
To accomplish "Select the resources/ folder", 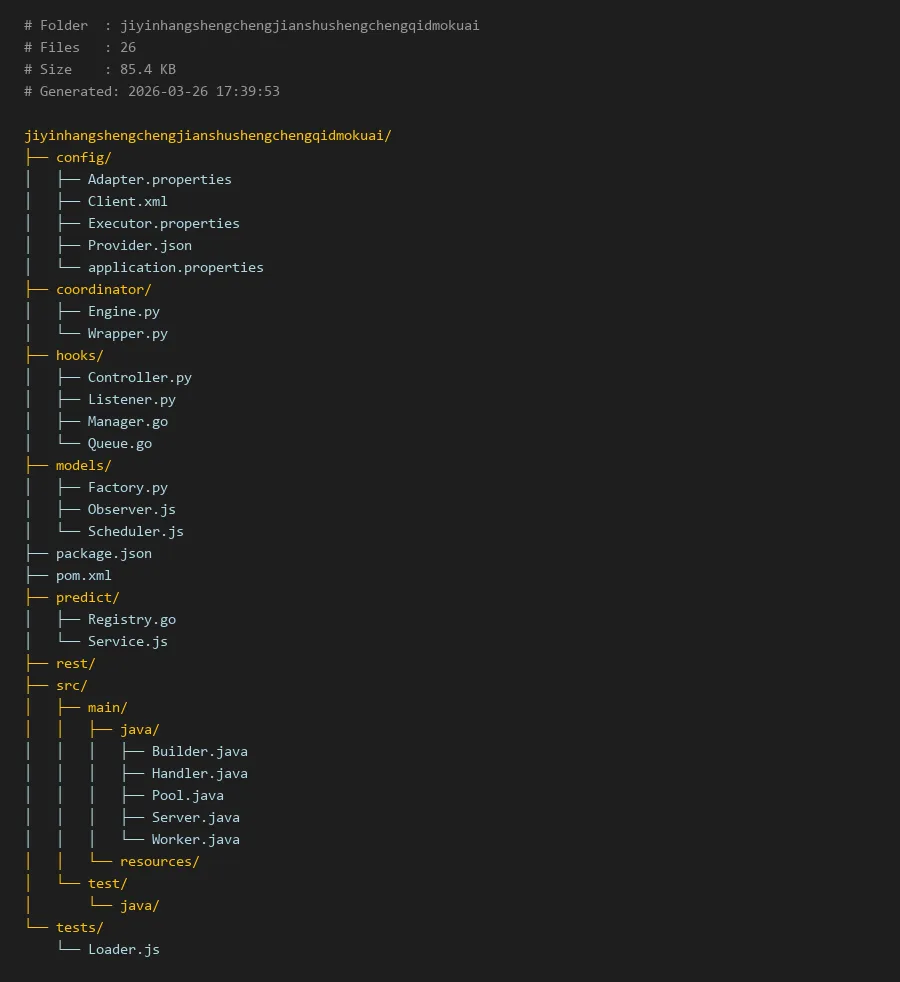I will [159, 861].
